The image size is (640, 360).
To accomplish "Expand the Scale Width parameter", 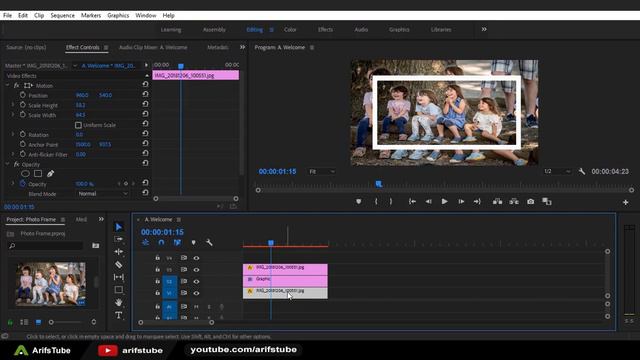I will tap(13, 115).
